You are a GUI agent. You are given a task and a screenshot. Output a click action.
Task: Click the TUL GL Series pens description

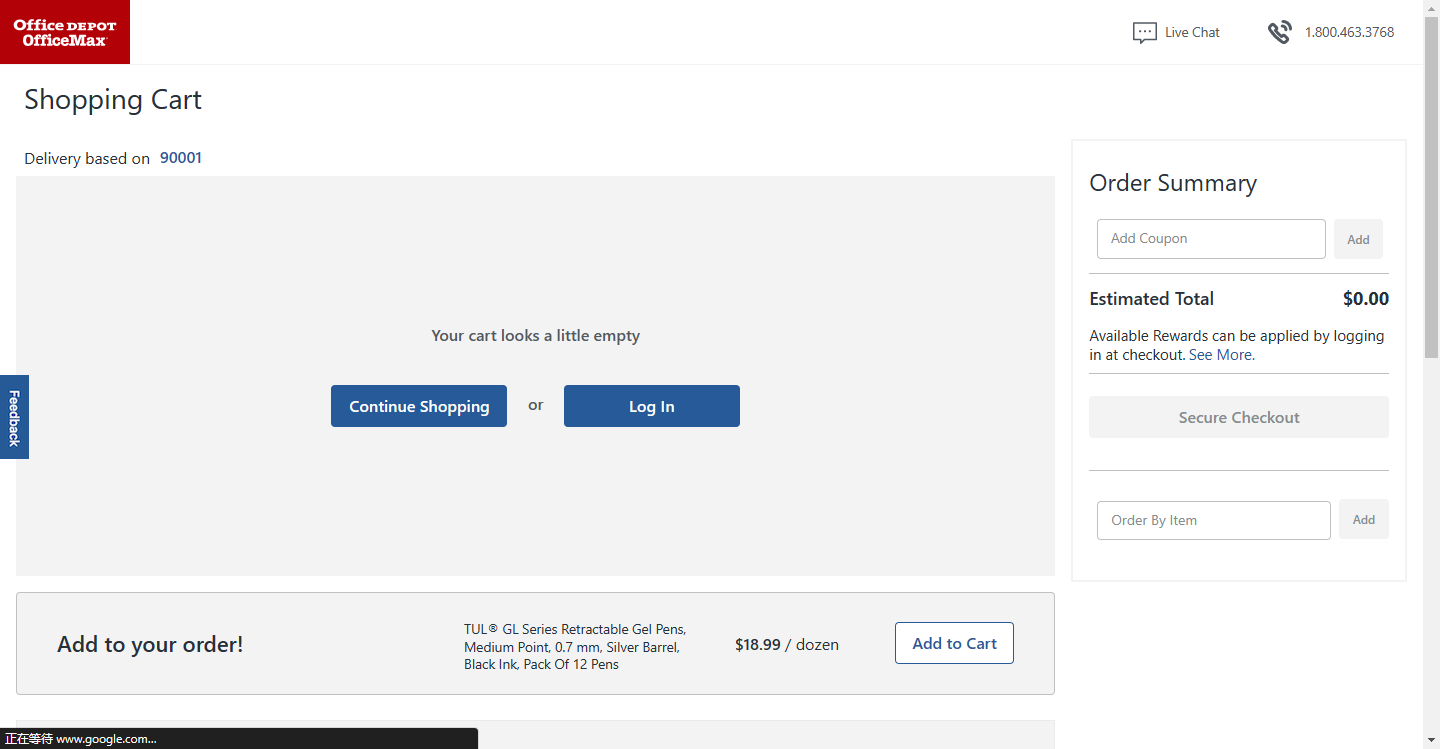(575, 647)
